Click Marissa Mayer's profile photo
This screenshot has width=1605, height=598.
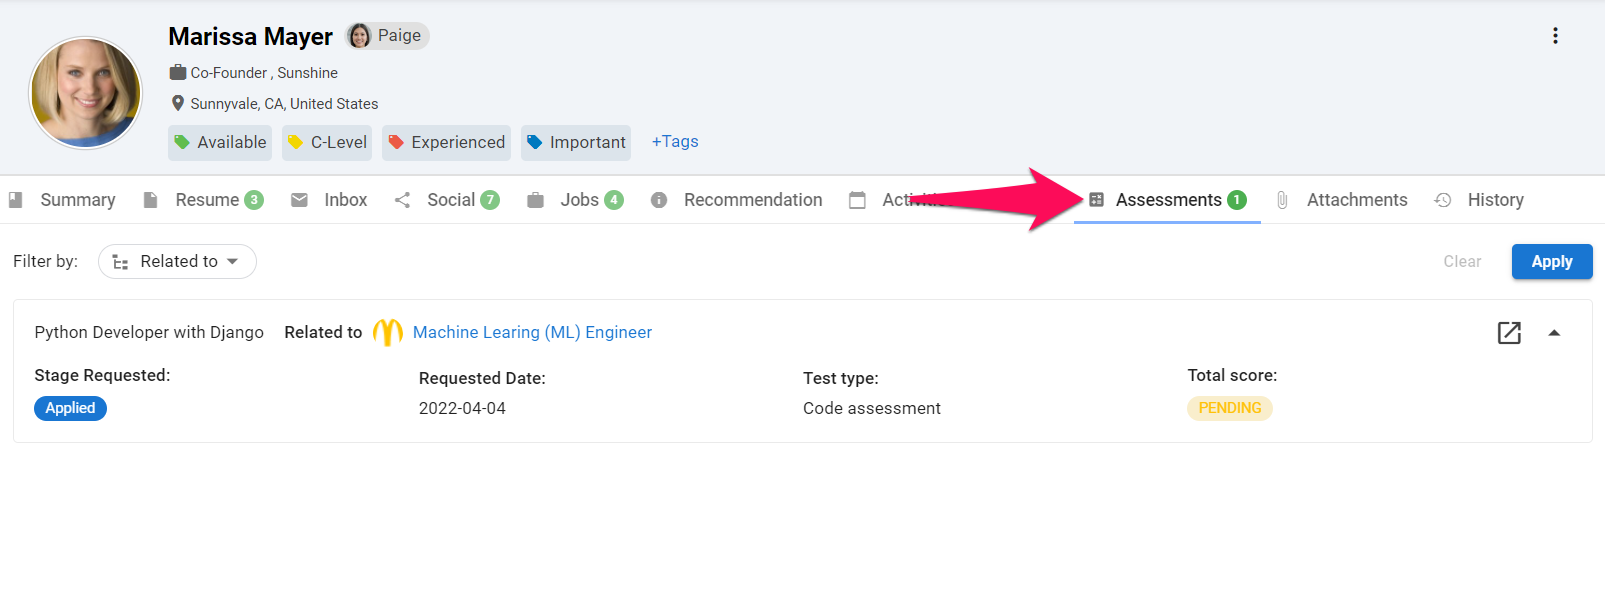pyautogui.click(x=86, y=93)
